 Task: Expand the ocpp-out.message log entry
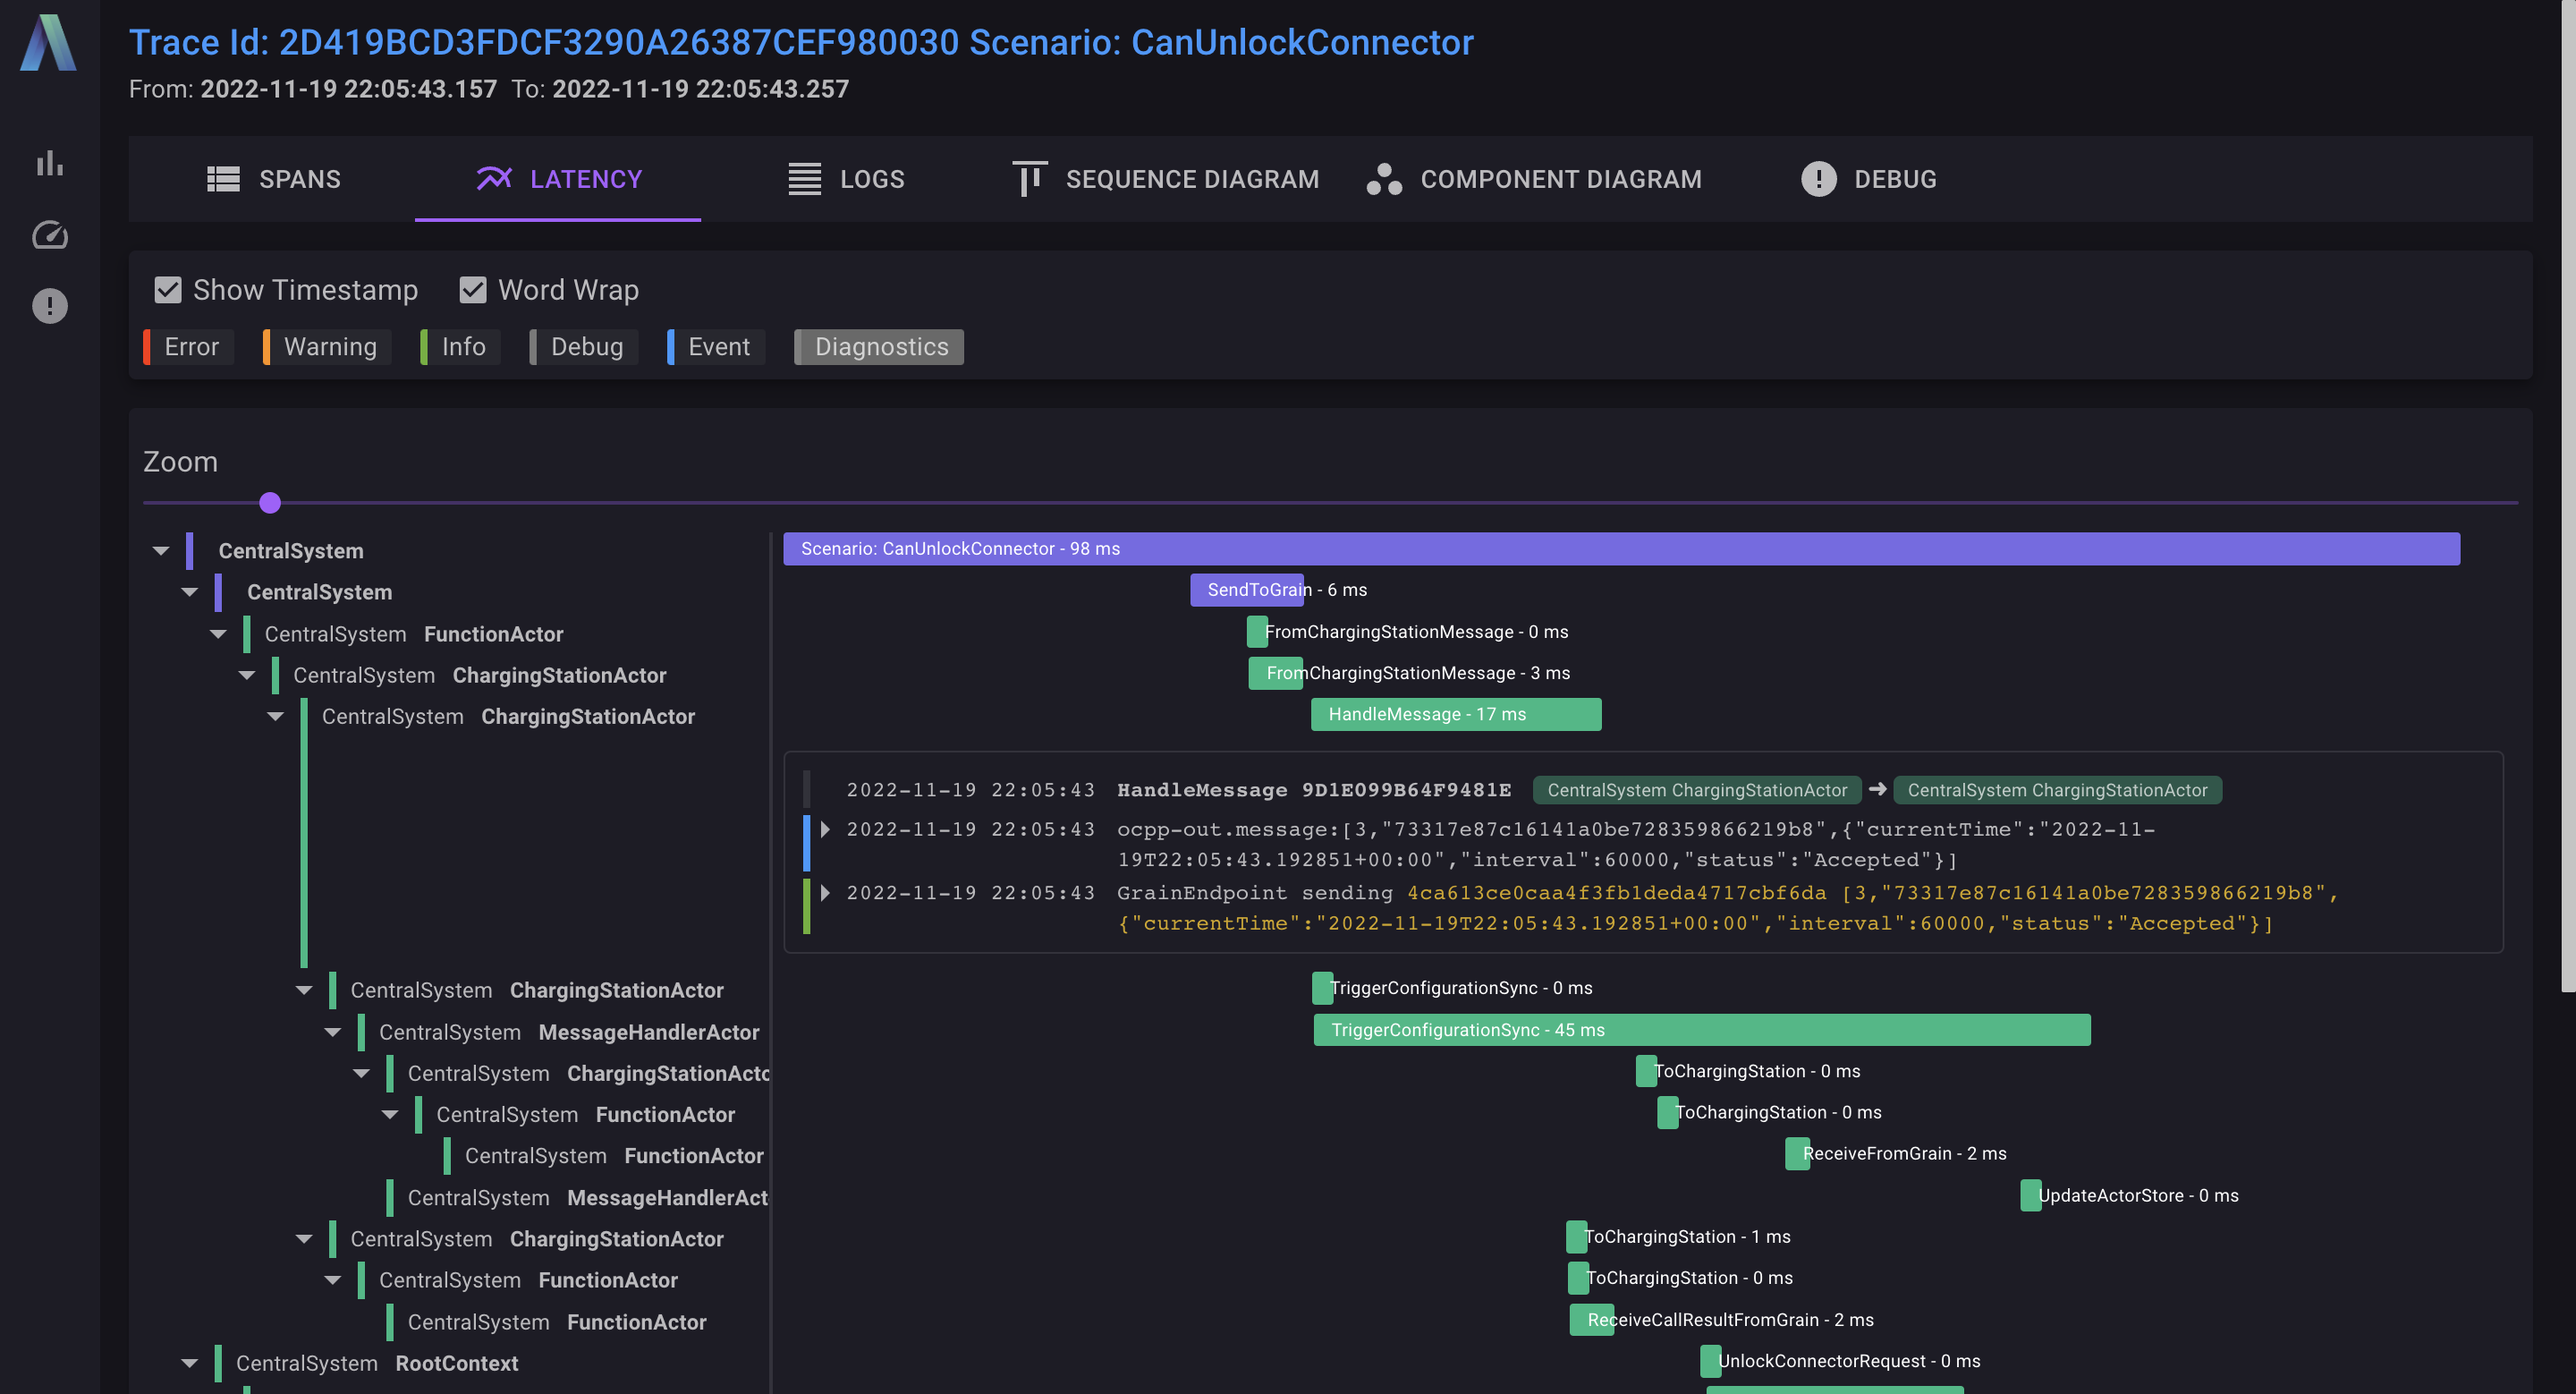pyautogui.click(x=825, y=829)
